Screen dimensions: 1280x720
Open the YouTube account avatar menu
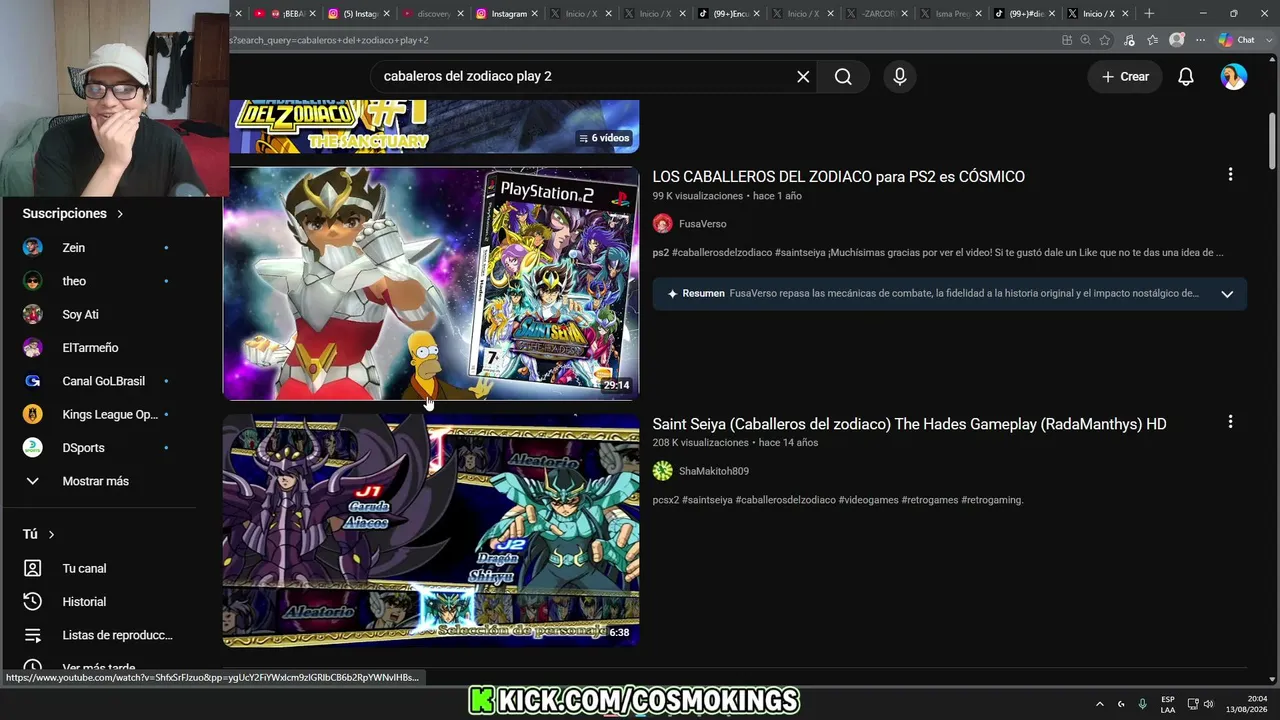click(x=1234, y=77)
